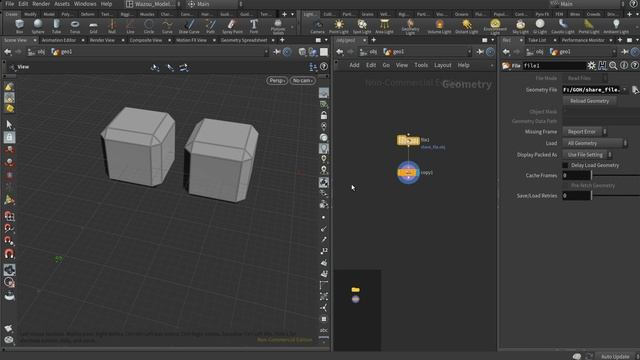Add an Ambient Light from shelf
The width and height of the screenshot is (640, 360).
click(616, 26)
